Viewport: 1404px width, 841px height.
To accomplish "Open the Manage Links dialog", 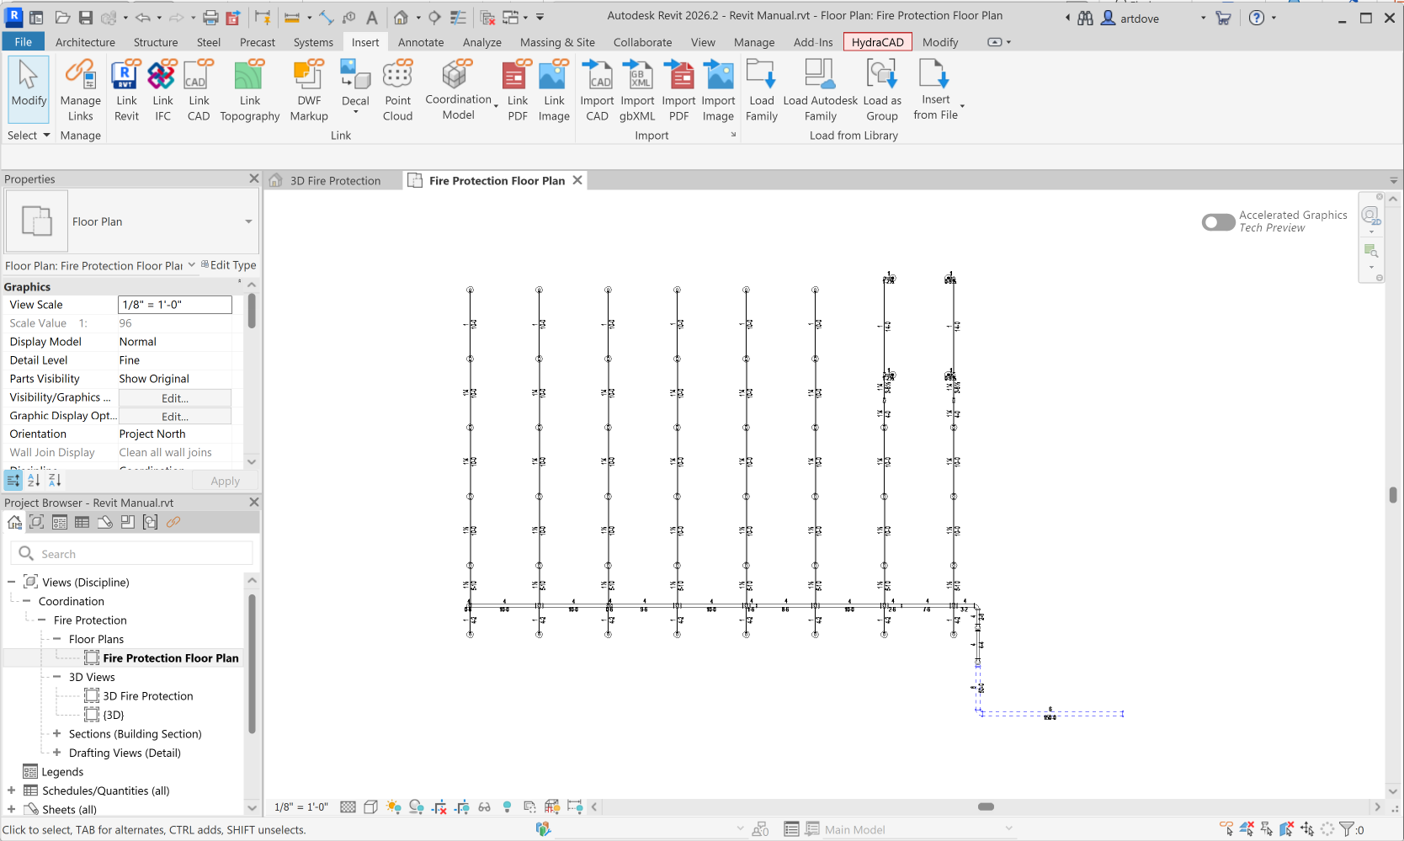I will pos(80,90).
